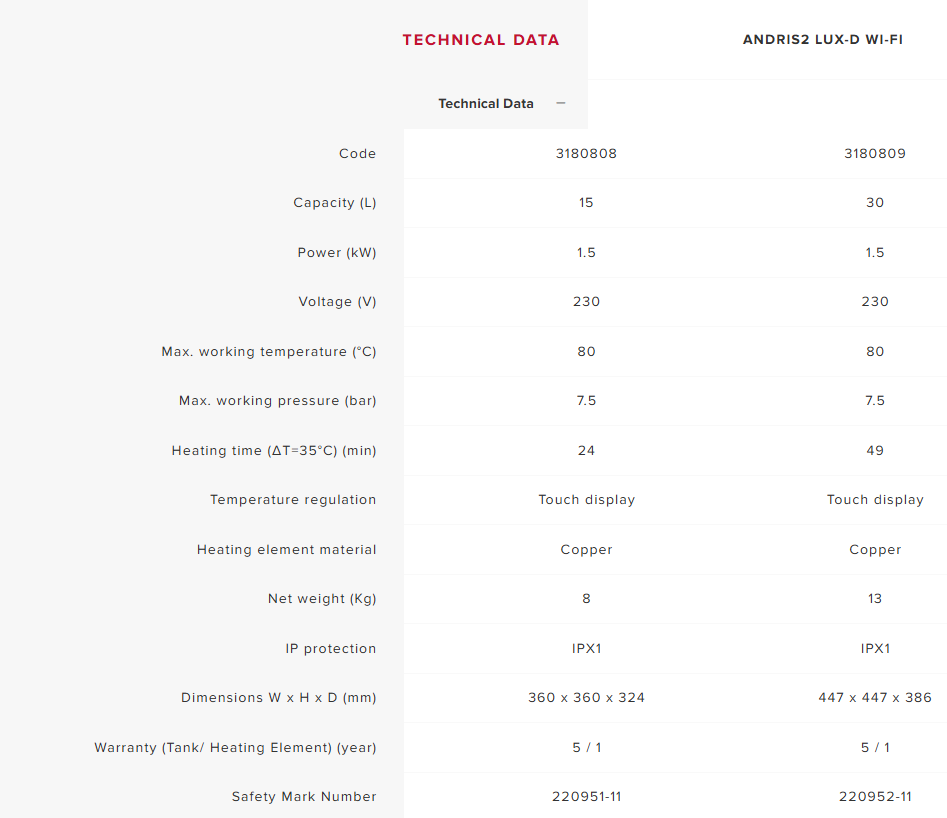
Task: Click the safety mark number 220951-11
Action: [586, 797]
